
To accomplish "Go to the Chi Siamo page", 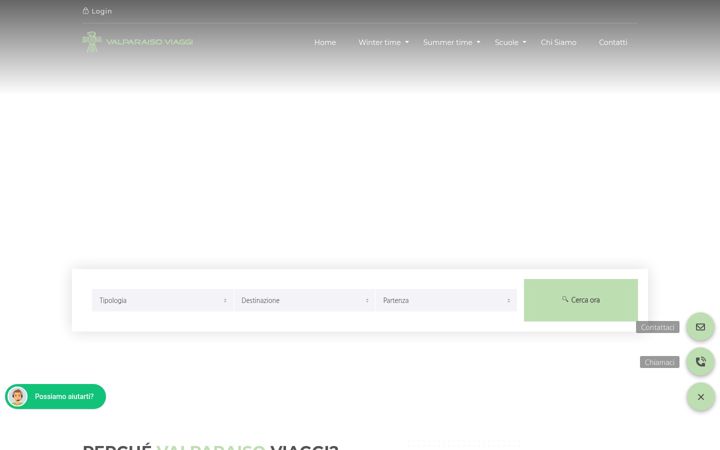I will (x=558, y=42).
